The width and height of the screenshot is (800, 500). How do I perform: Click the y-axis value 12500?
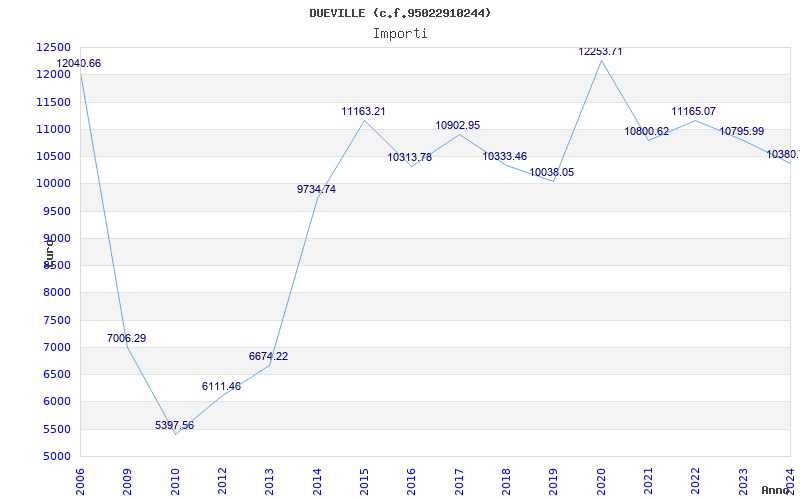pyautogui.click(x=53, y=47)
